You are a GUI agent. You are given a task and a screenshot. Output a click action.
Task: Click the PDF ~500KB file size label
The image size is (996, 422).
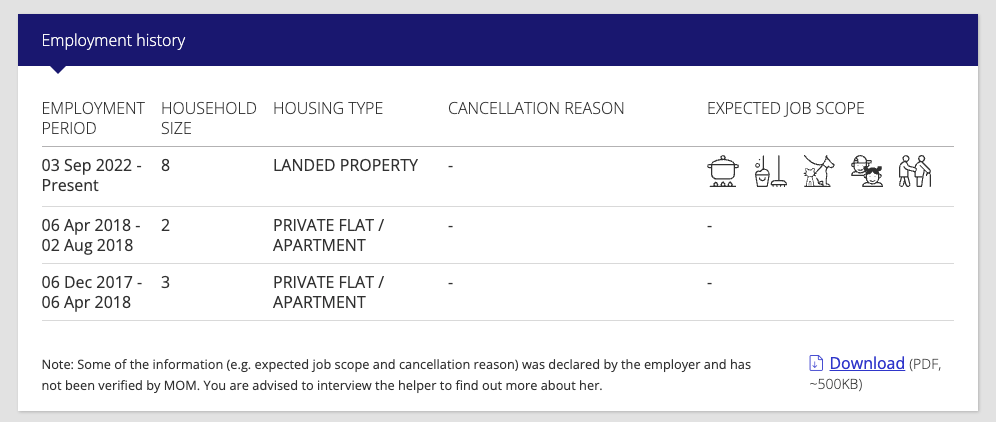coord(875,374)
